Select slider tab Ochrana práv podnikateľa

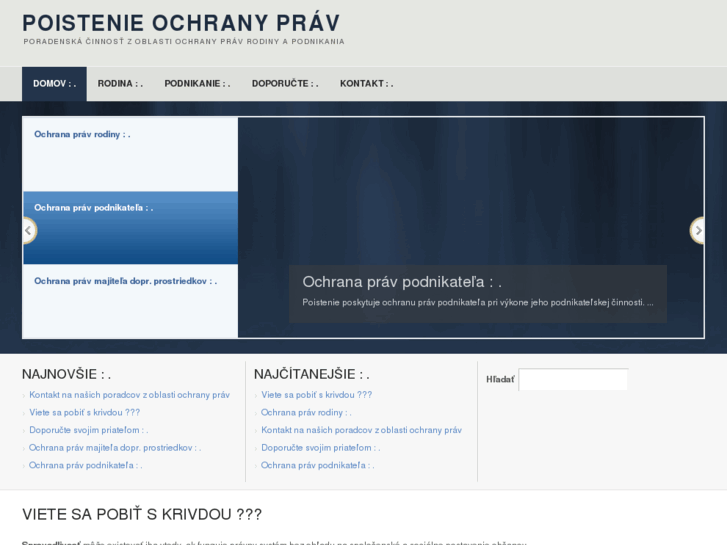pos(130,228)
